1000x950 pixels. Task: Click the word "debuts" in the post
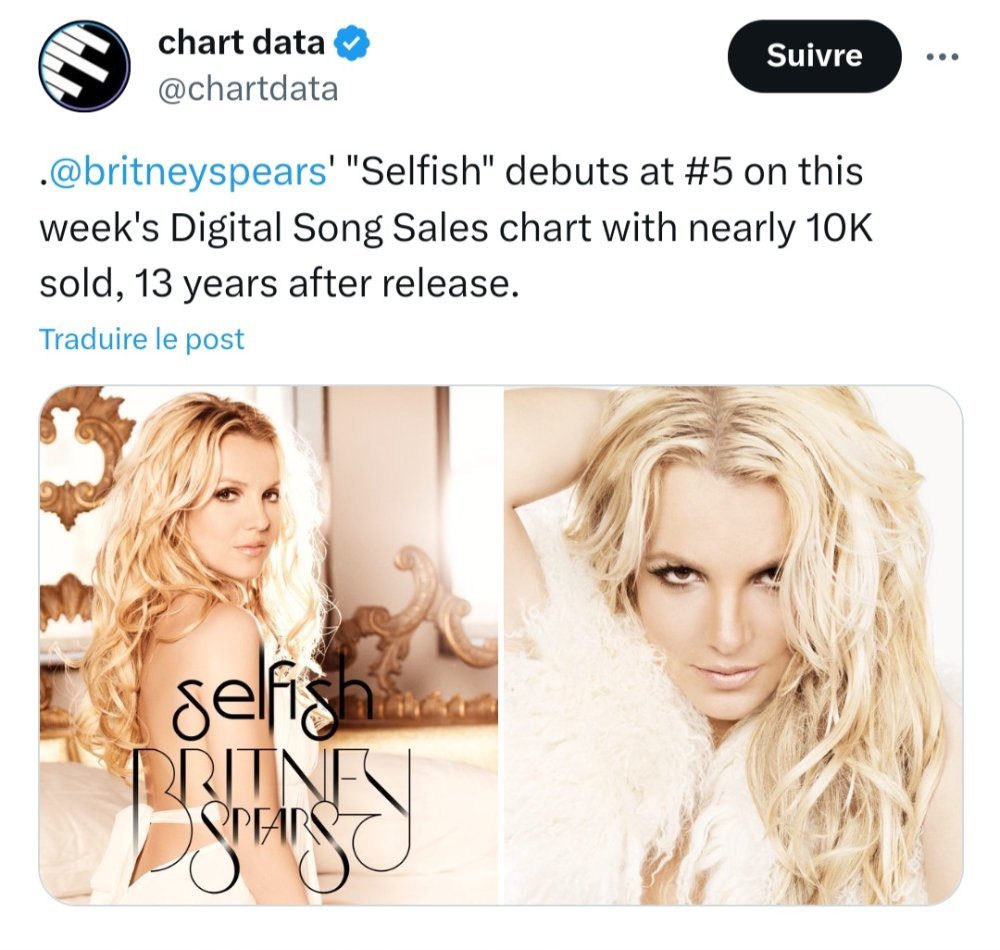click(567, 172)
